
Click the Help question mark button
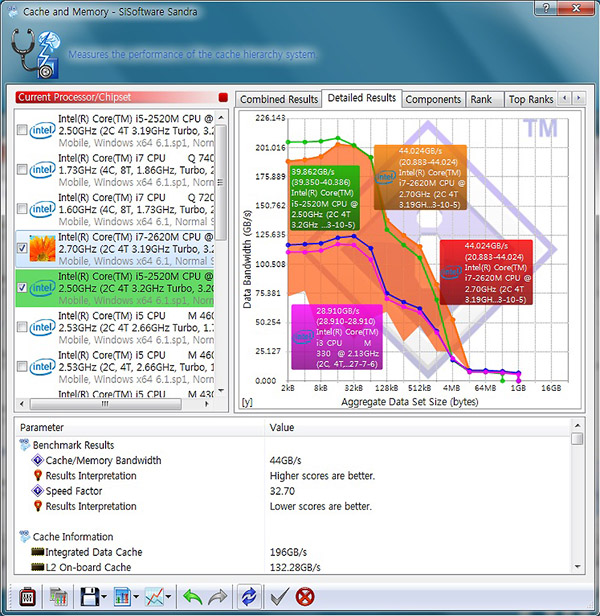548,8
